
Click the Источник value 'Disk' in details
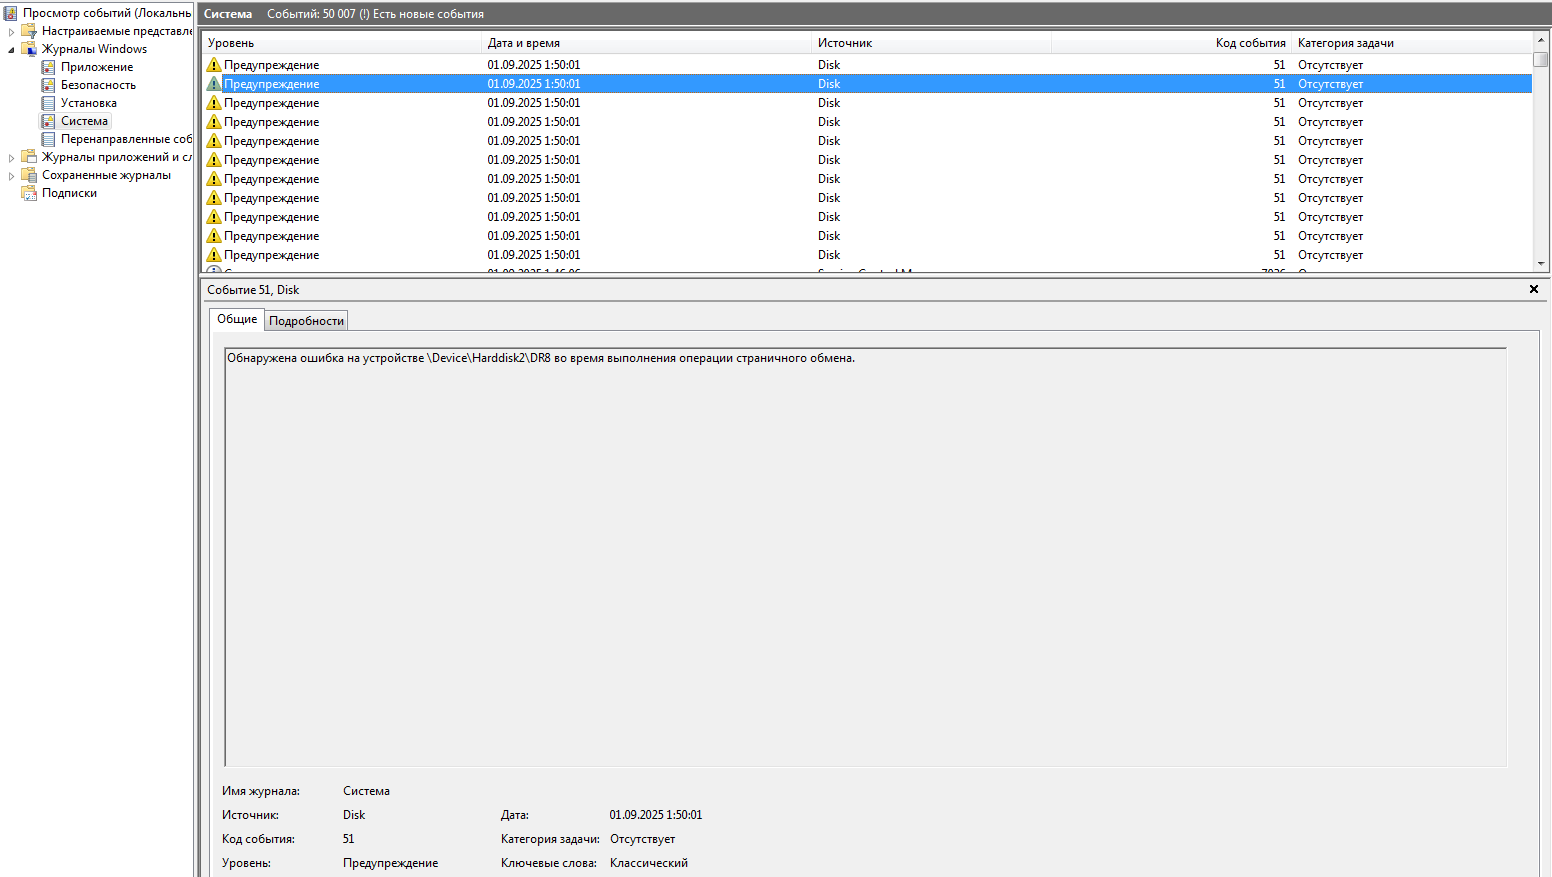click(354, 815)
